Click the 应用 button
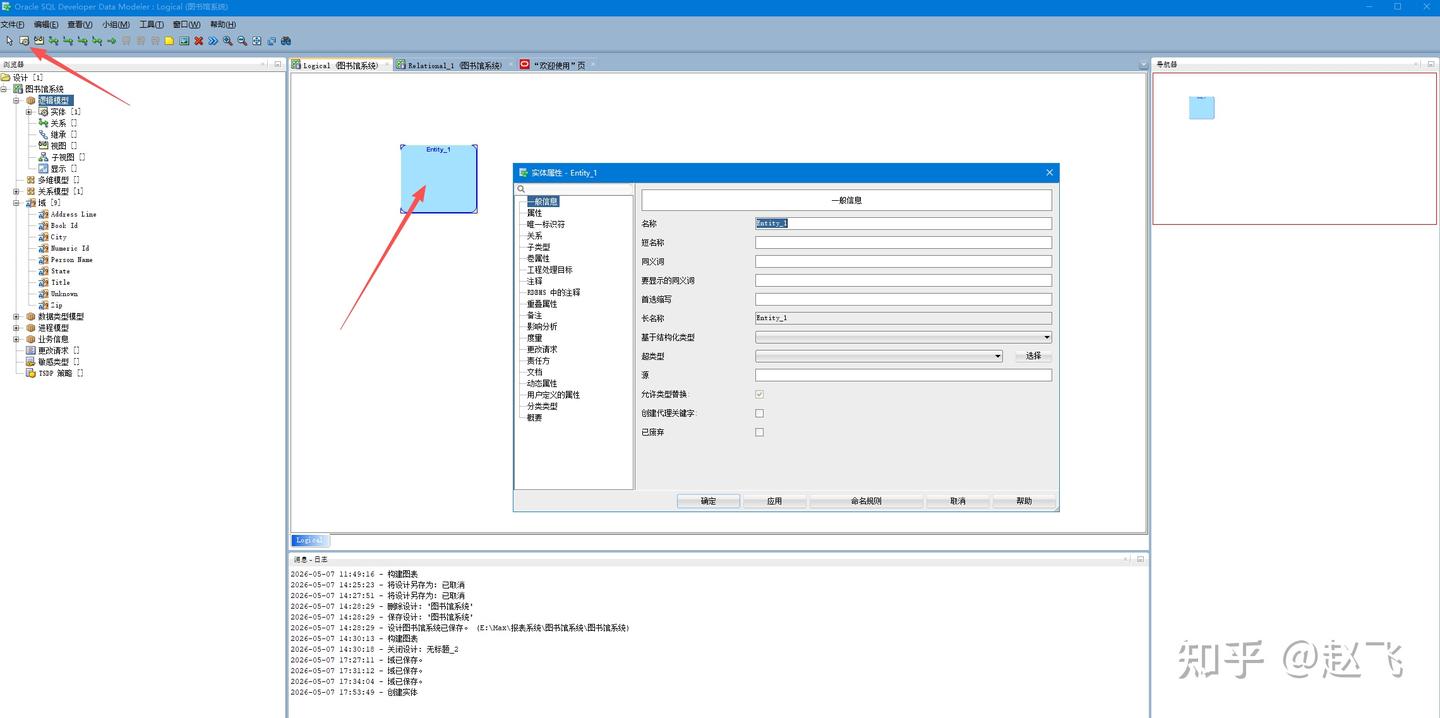Screen dimensions: 1440x718 coord(774,501)
